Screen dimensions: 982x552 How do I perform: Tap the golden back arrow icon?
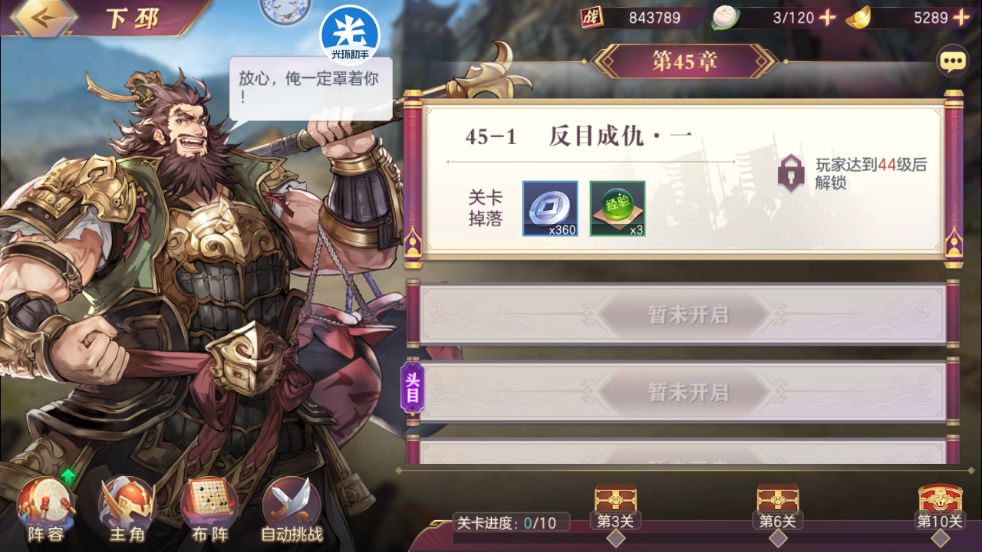point(44,18)
